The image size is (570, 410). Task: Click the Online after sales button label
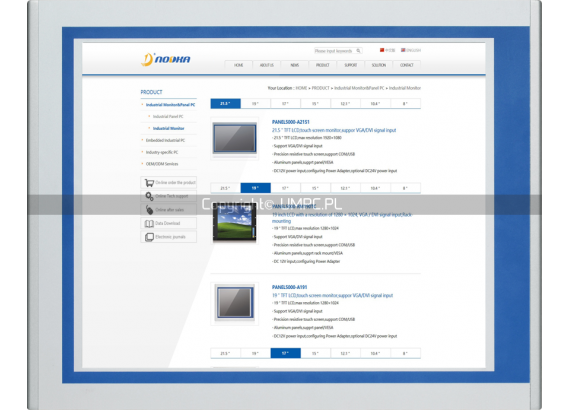(x=169, y=210)
